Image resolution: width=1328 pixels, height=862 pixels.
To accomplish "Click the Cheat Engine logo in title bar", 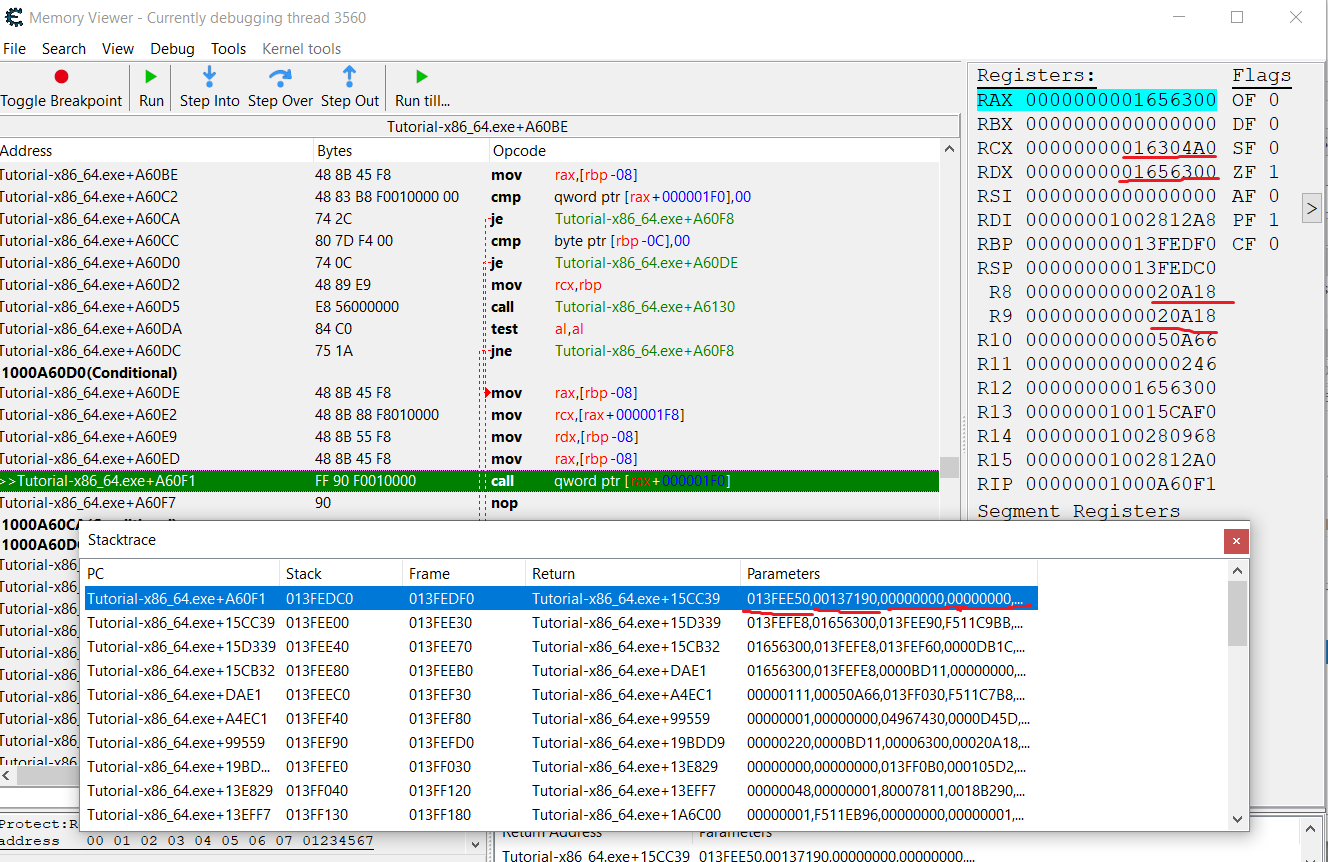I will 14,18.
